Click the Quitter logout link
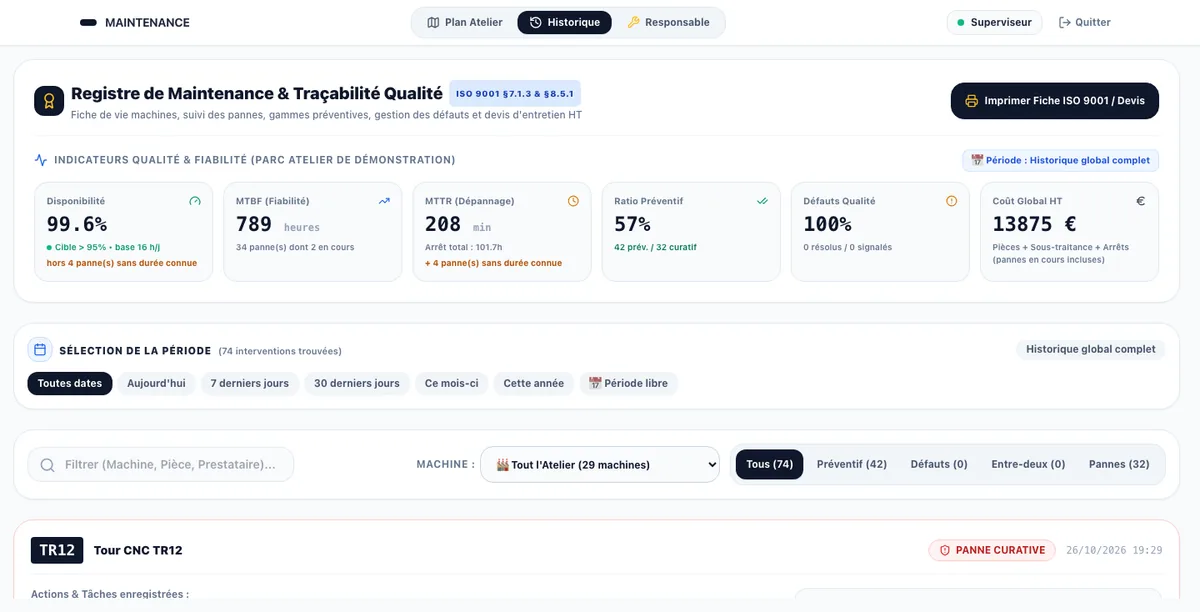Image resolution: width=1200 pixels, height=612 pixels. pos(1085,22)
